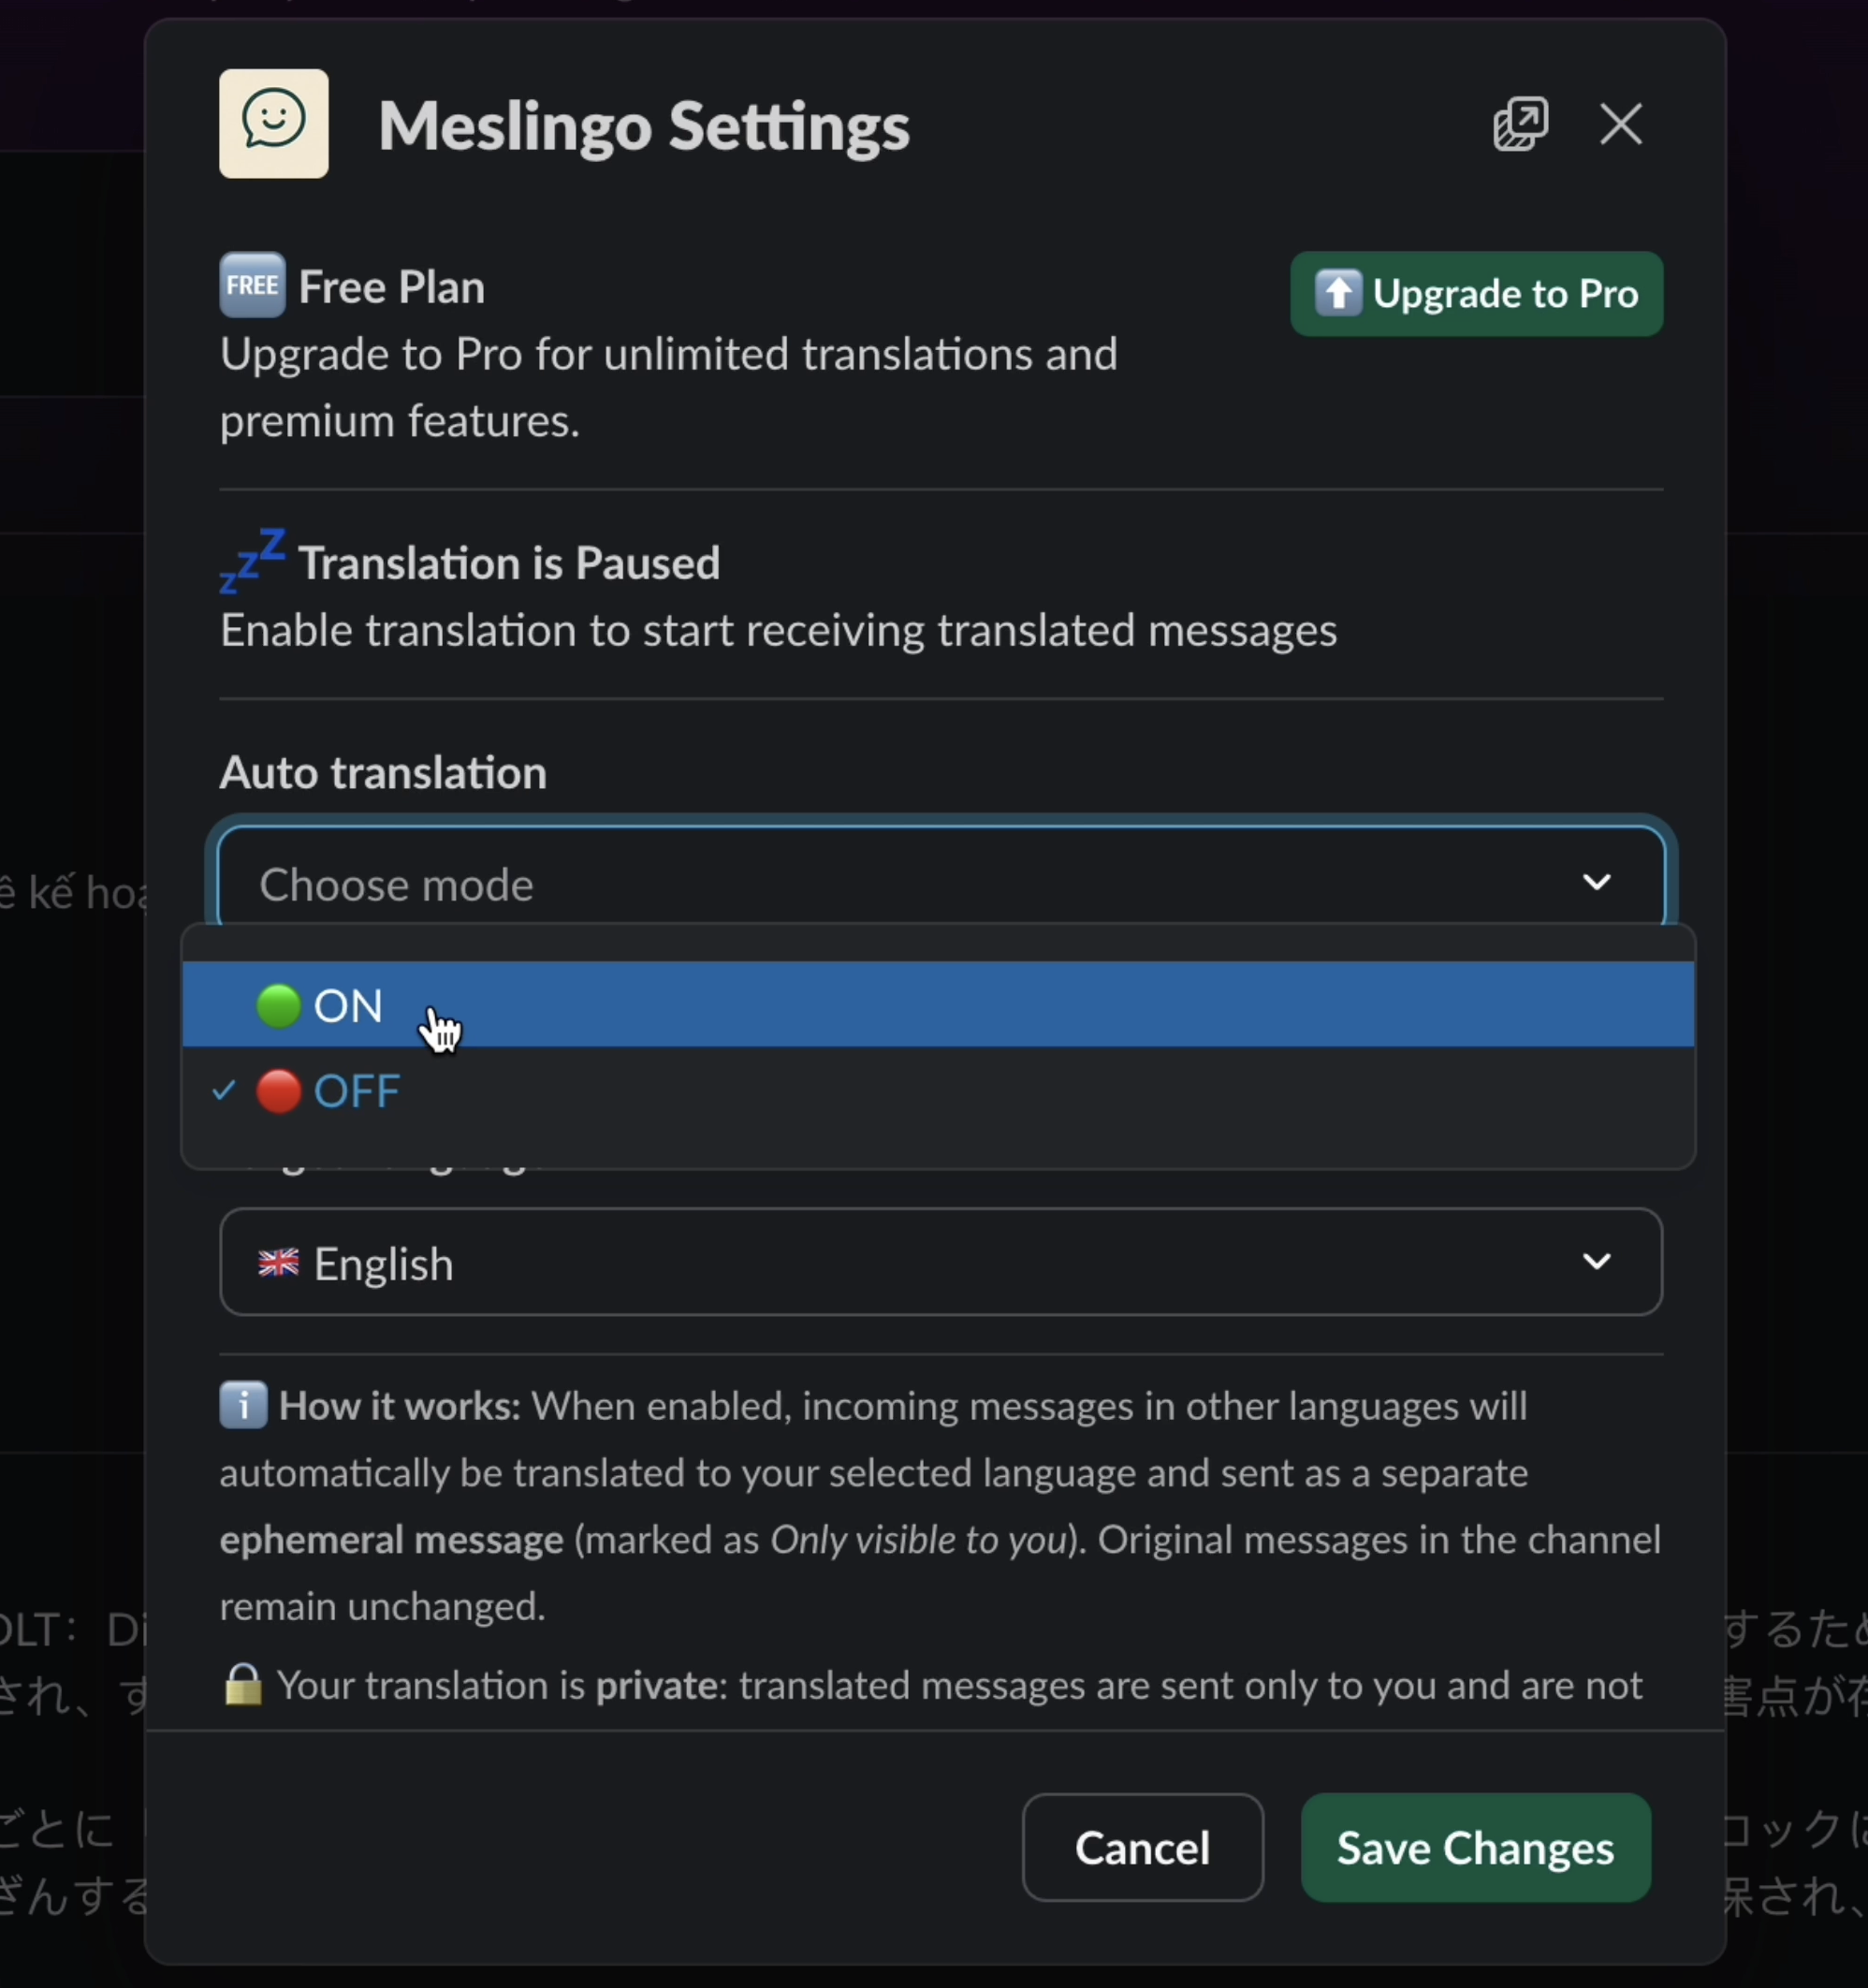Keep auto translation OFF by selecting OFF
Image resolution: width=1868 pixels, height=1988 pixels.
357,1091
